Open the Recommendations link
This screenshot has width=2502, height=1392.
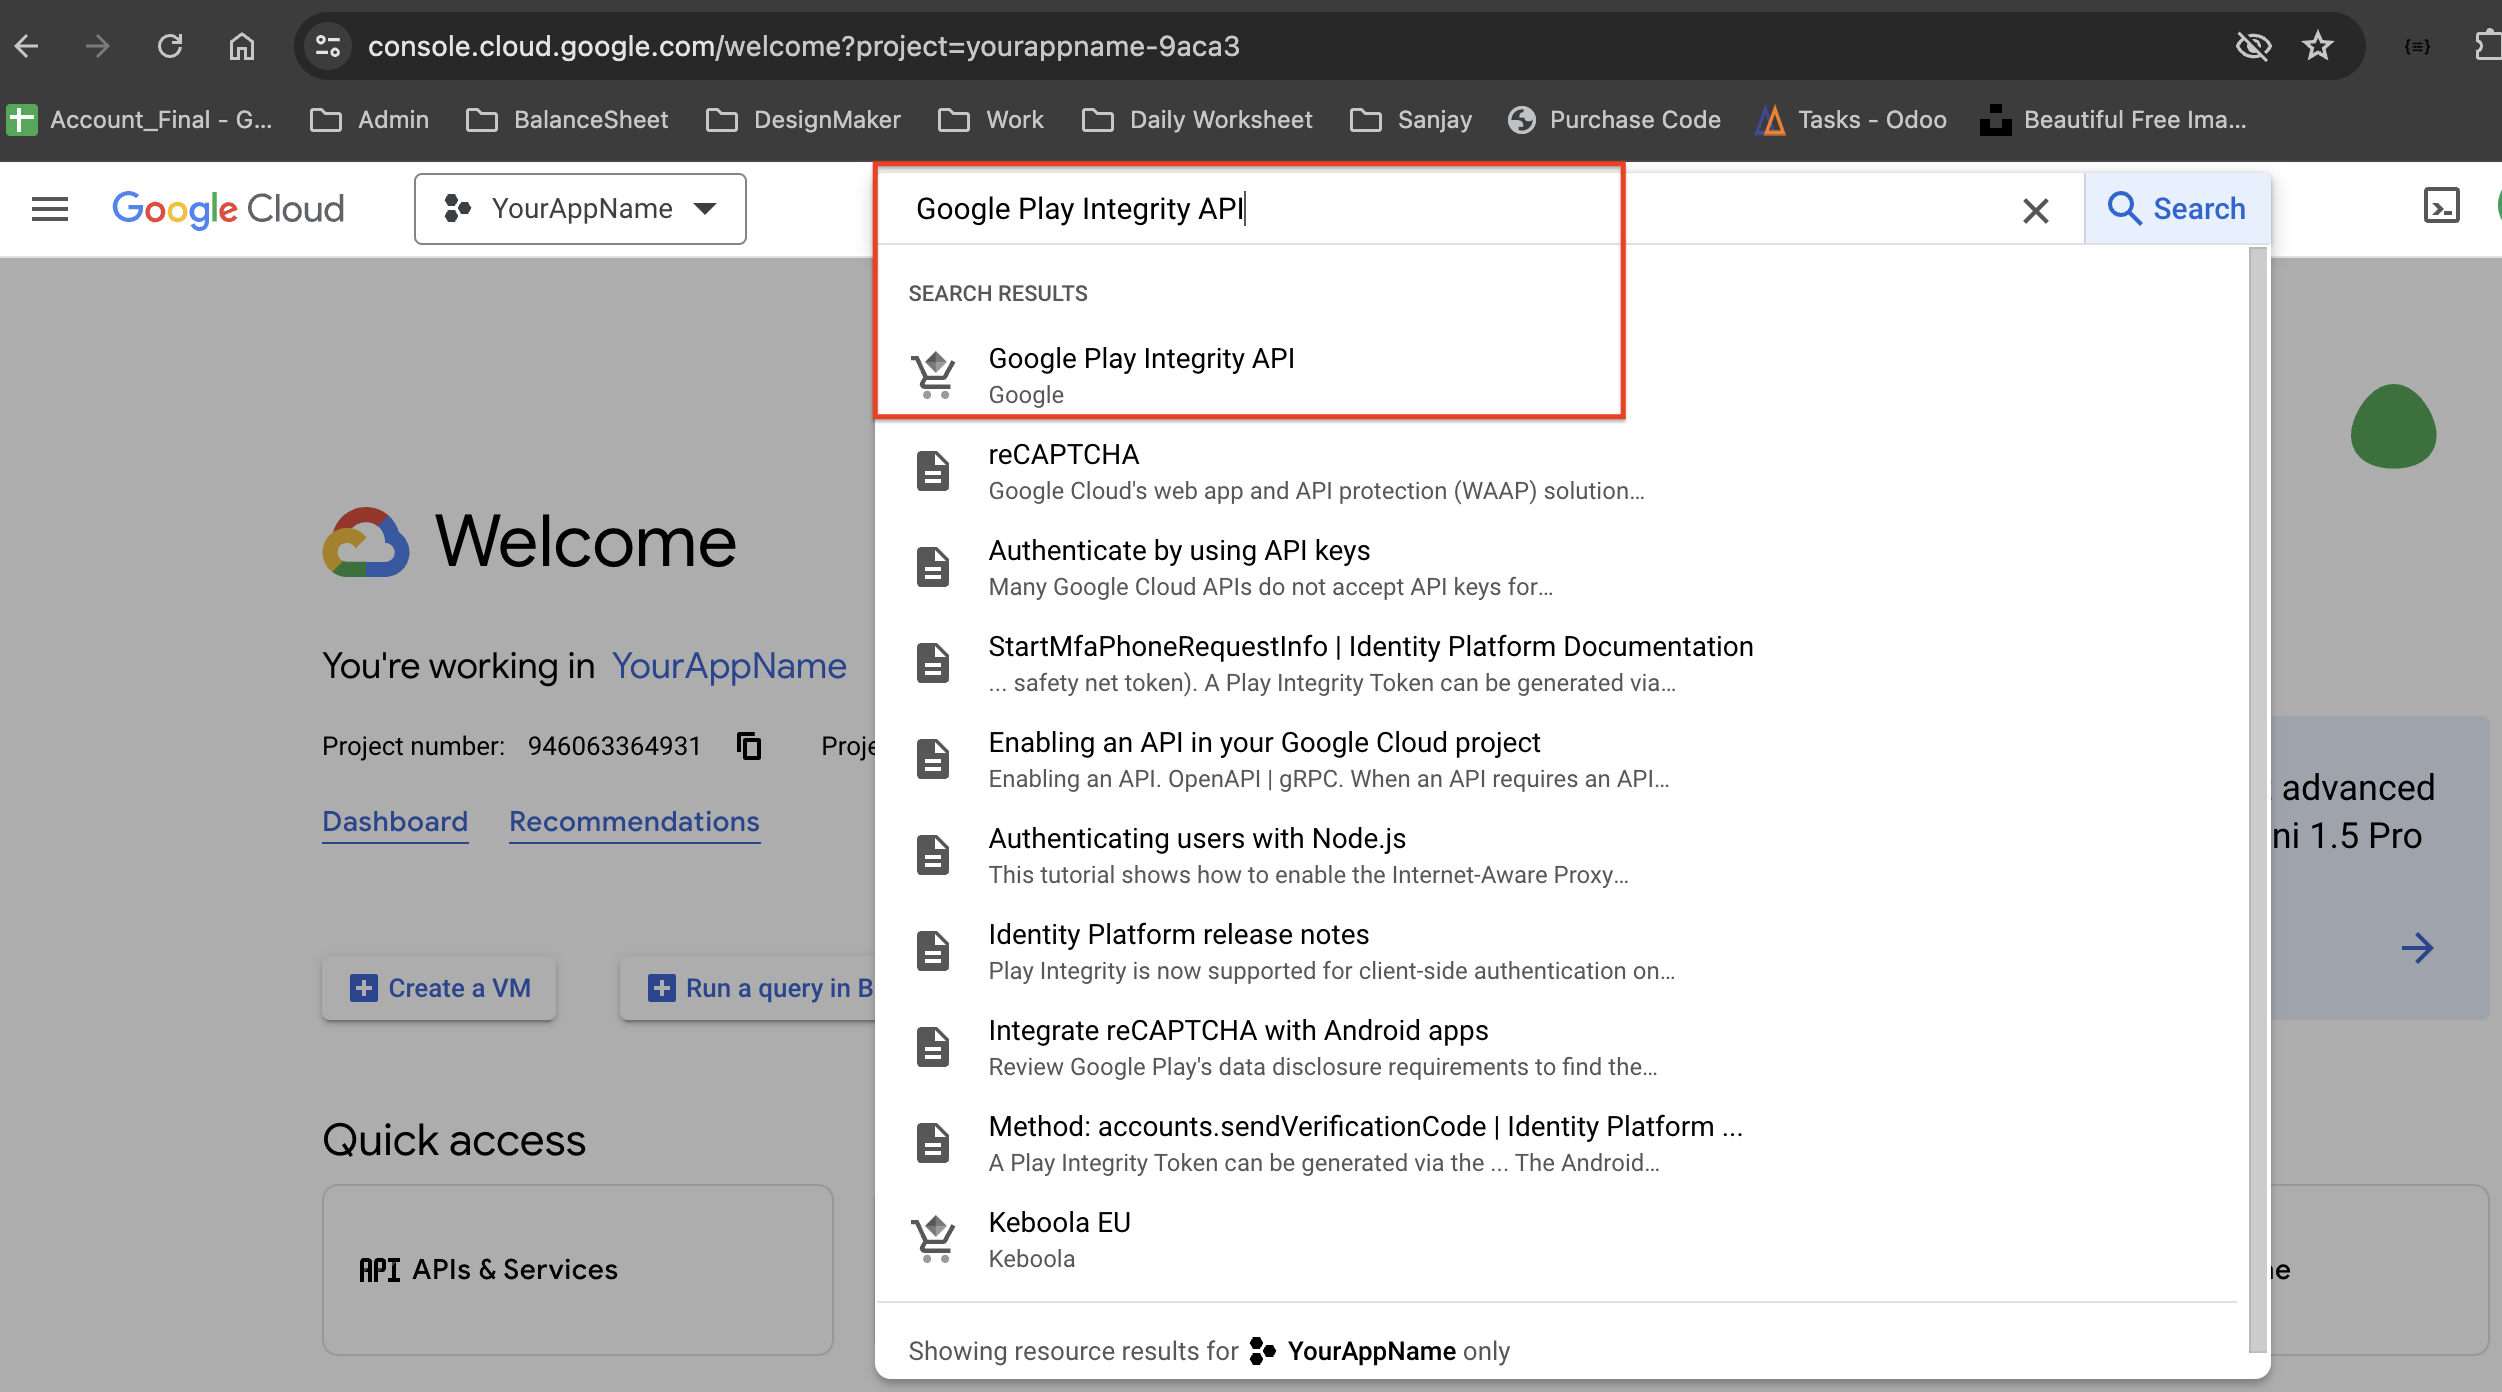point(634,821)
